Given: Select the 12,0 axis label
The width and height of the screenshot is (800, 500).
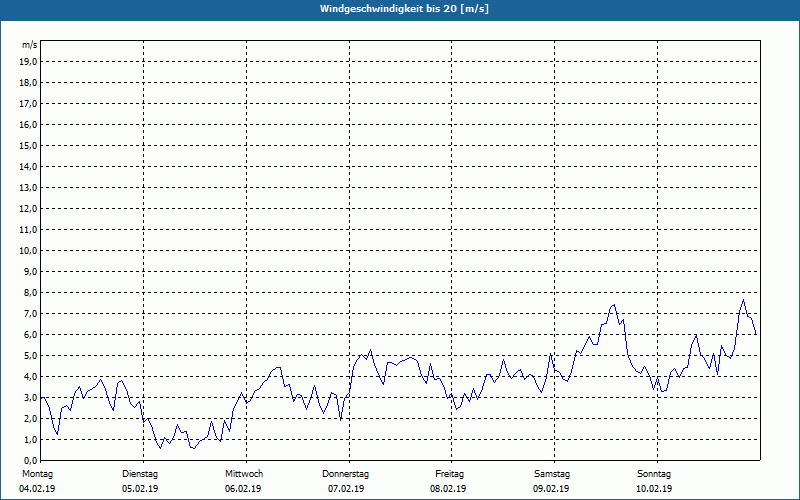Looking at the screenshot, I should 28,209.
